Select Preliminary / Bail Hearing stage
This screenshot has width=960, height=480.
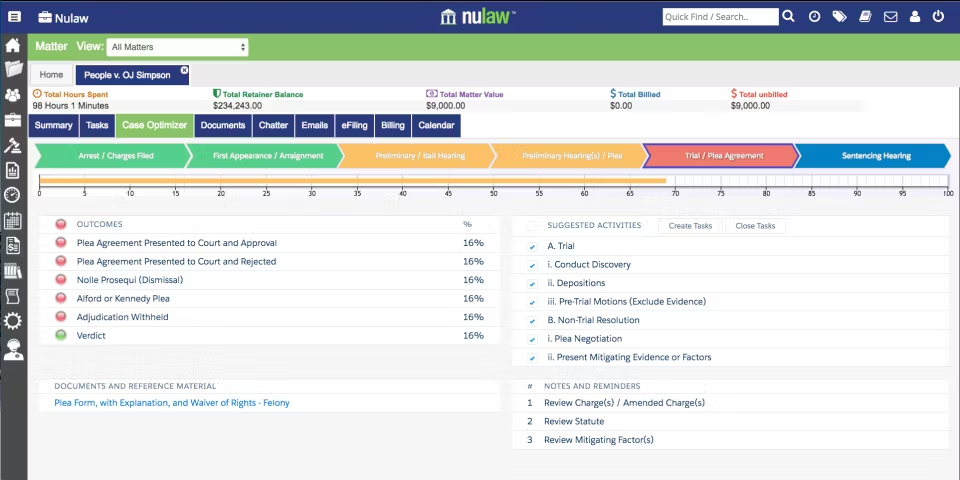(417, 156)
